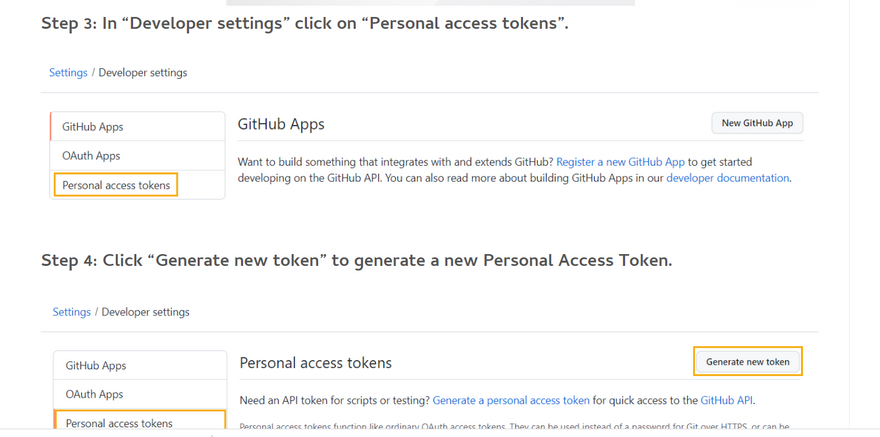Viewport: 880px width, 437px height.
Task: Click the Personal access tokens panel heading
Action: point(316,363)
